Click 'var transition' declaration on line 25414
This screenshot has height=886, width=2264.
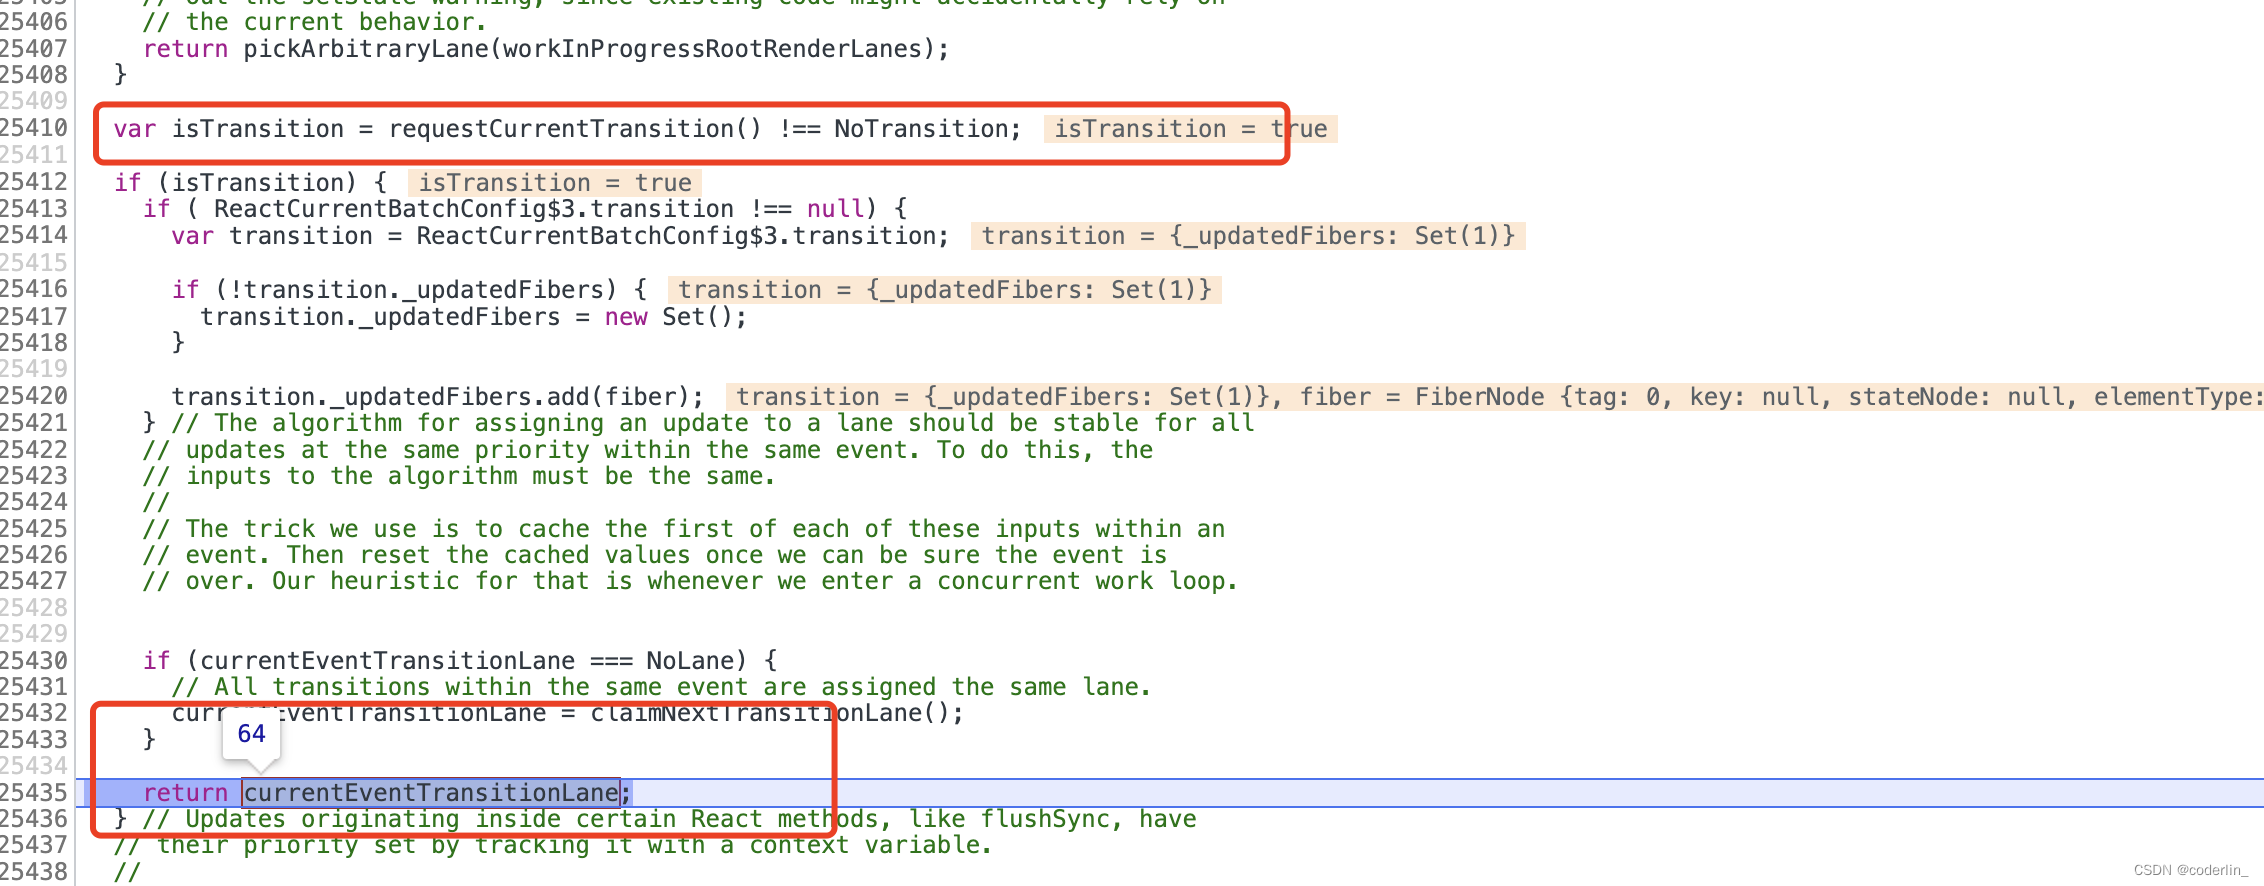pos(272,236)
